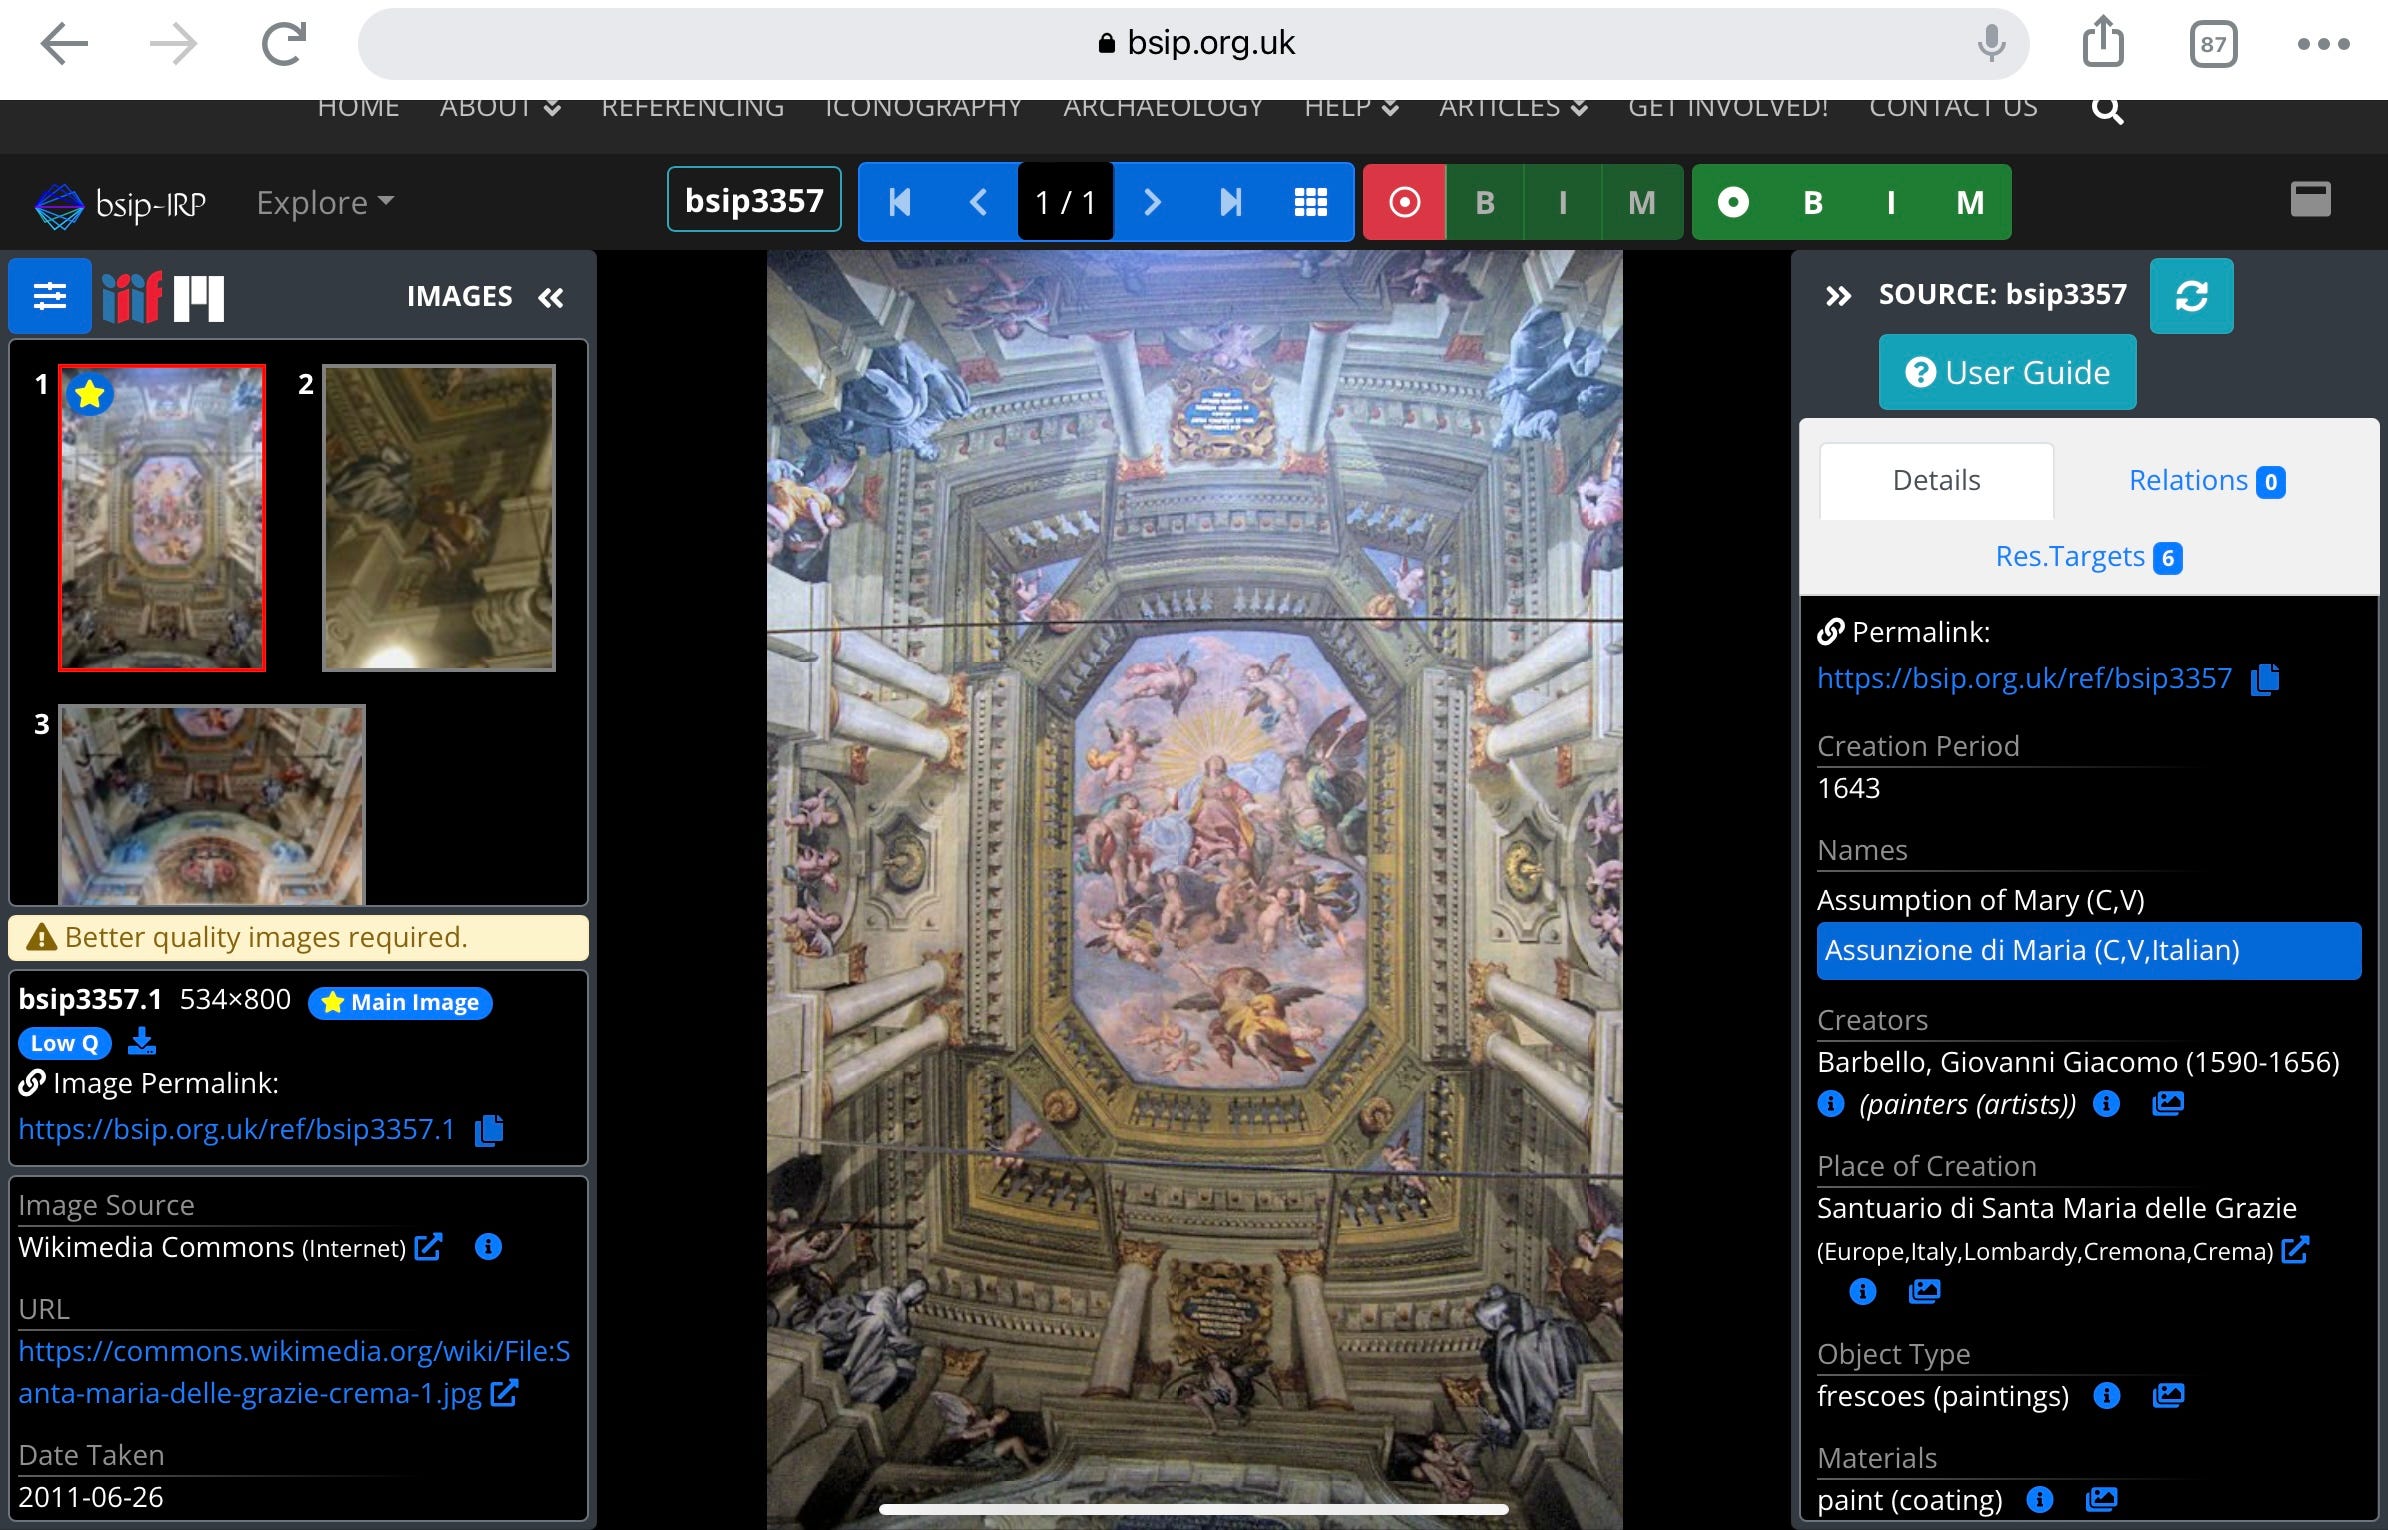
Task: Open the Explore dropdown
Action: click(x=325, y=203)
